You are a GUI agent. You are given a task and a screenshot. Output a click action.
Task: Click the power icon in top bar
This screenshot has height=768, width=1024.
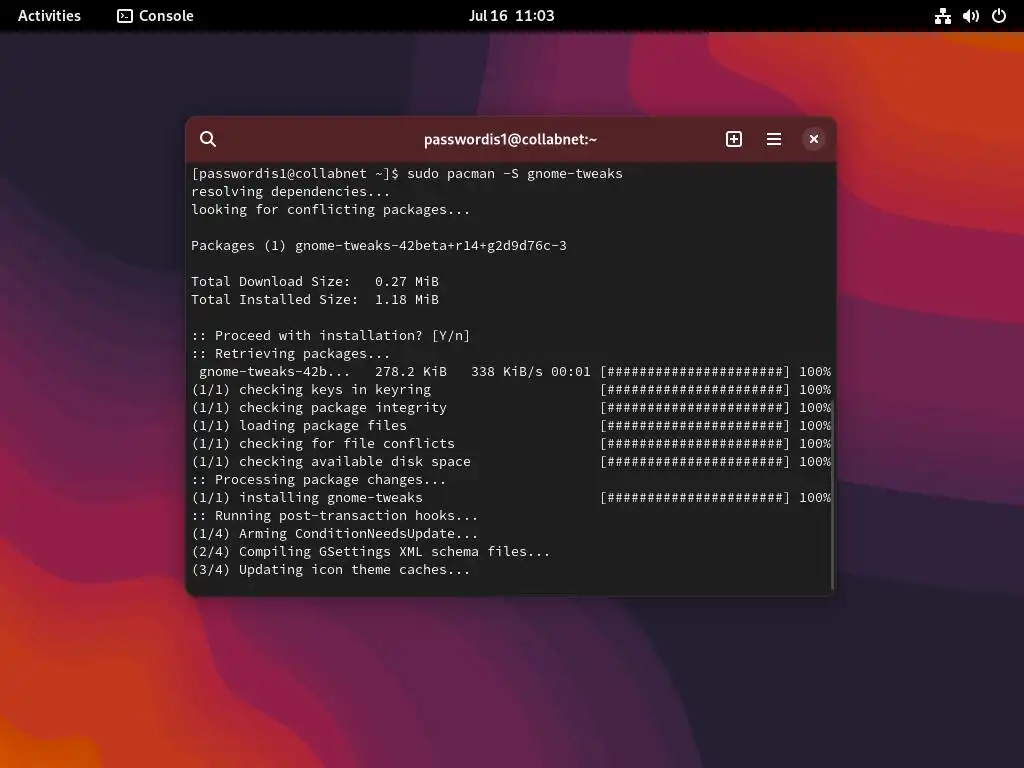pyautogui.click(x=999, y=16)
